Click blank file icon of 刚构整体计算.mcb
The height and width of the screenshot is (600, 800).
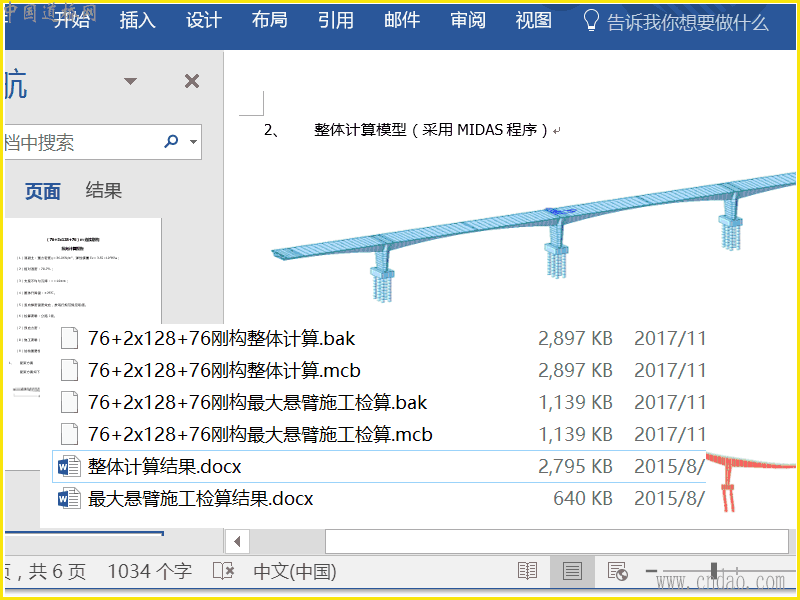coord(69,370)
